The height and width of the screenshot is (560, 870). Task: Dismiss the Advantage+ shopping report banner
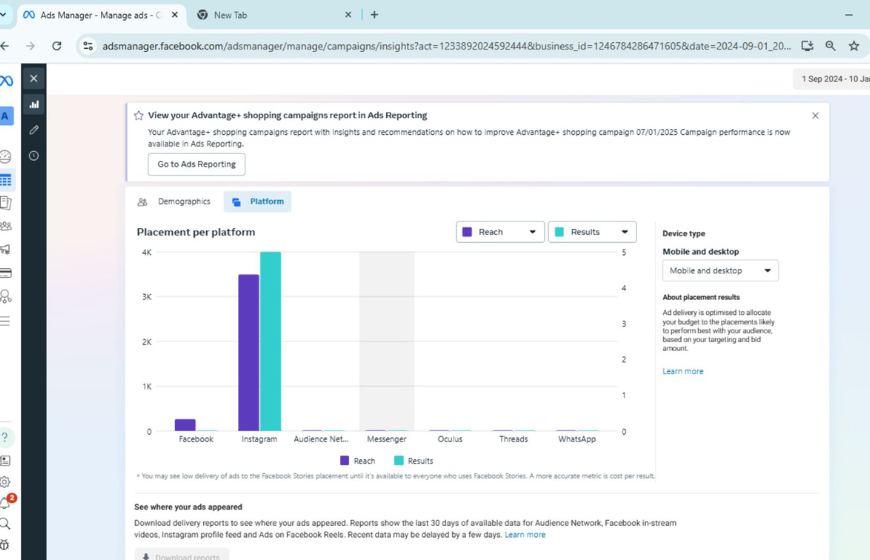click(815, 116)
